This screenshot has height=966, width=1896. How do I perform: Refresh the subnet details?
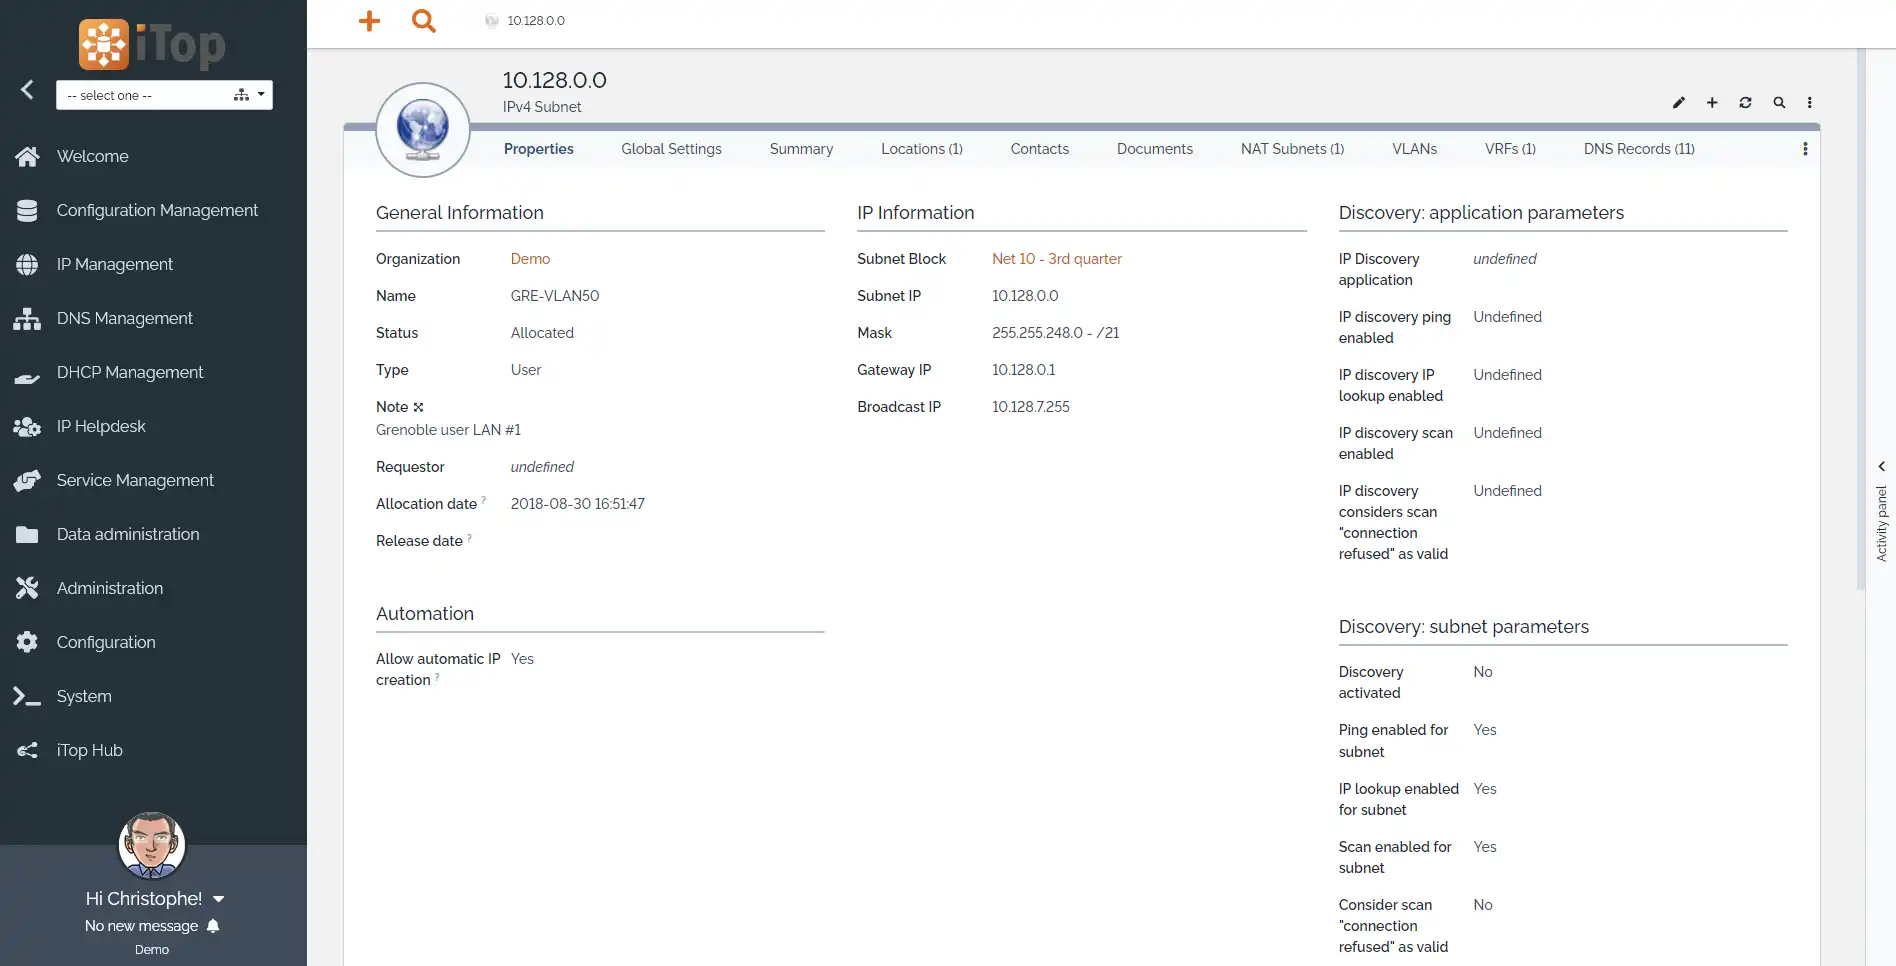pos(1745,103)
